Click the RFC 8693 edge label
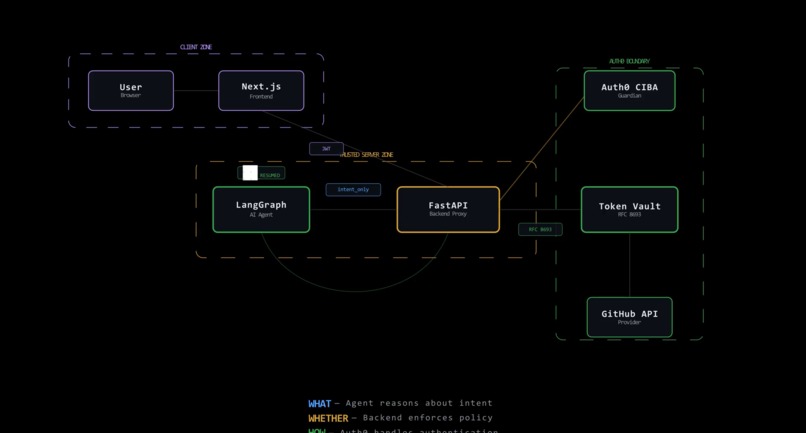 click(x=540, y=229)
